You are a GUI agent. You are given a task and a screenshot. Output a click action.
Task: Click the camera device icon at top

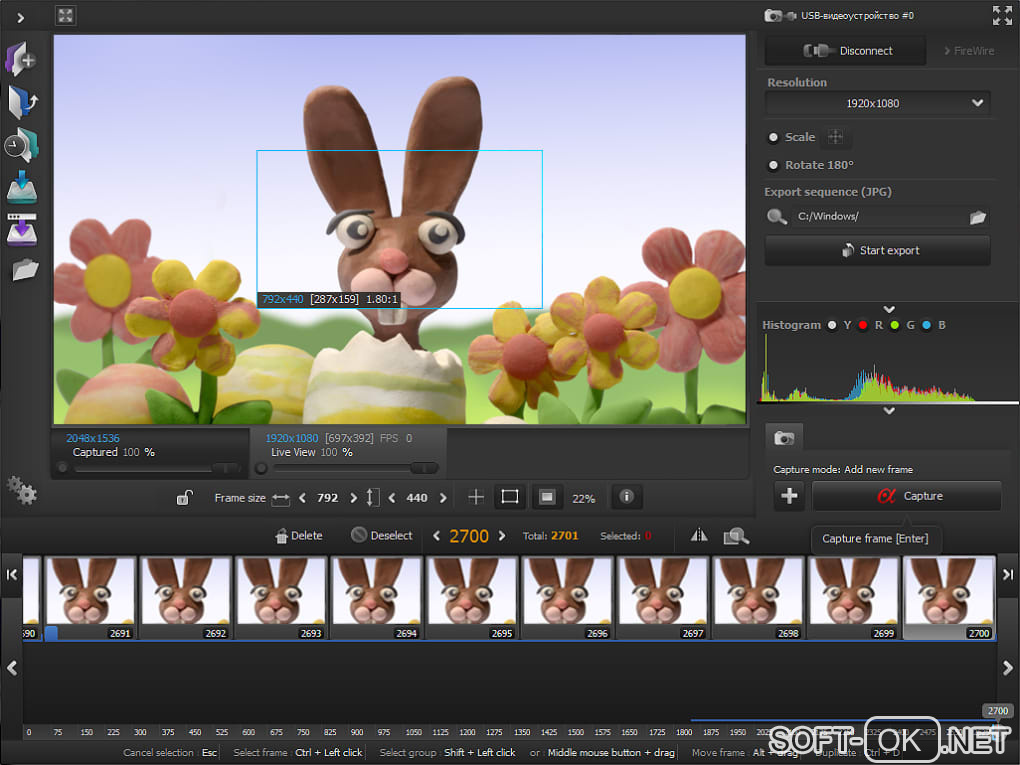[x=780, y=16]
